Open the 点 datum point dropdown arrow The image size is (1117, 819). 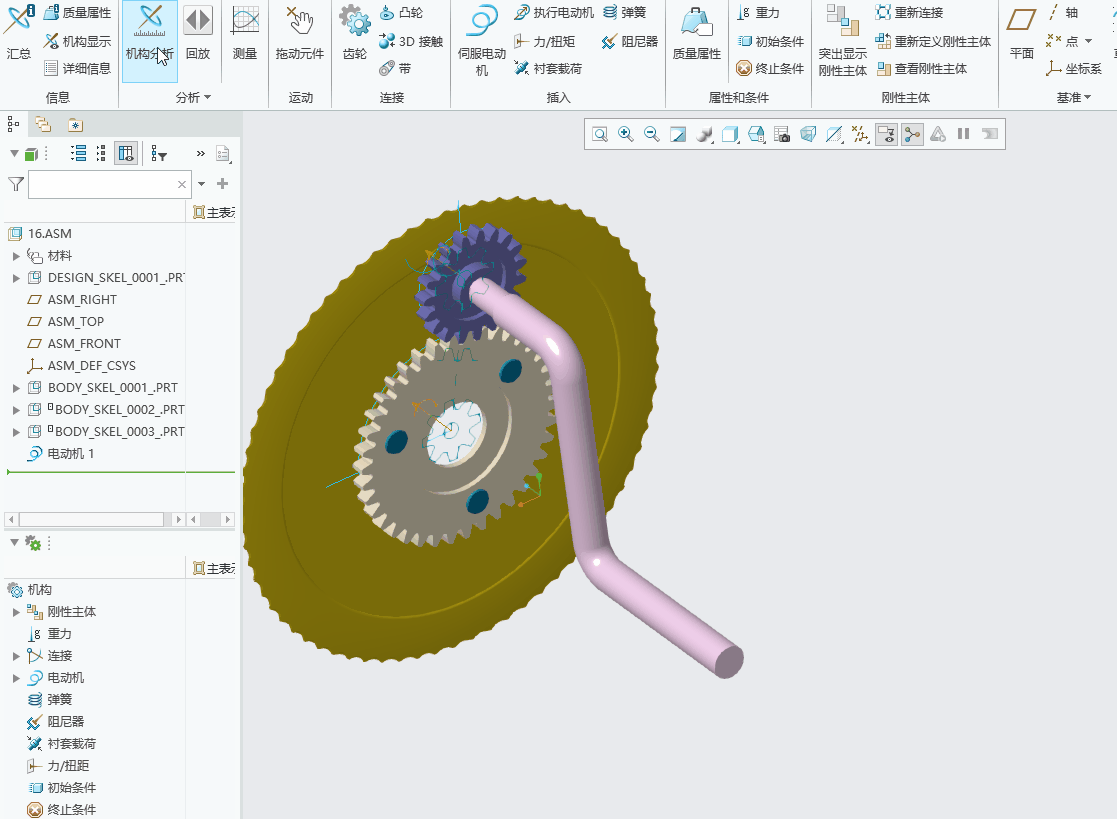1088,41
